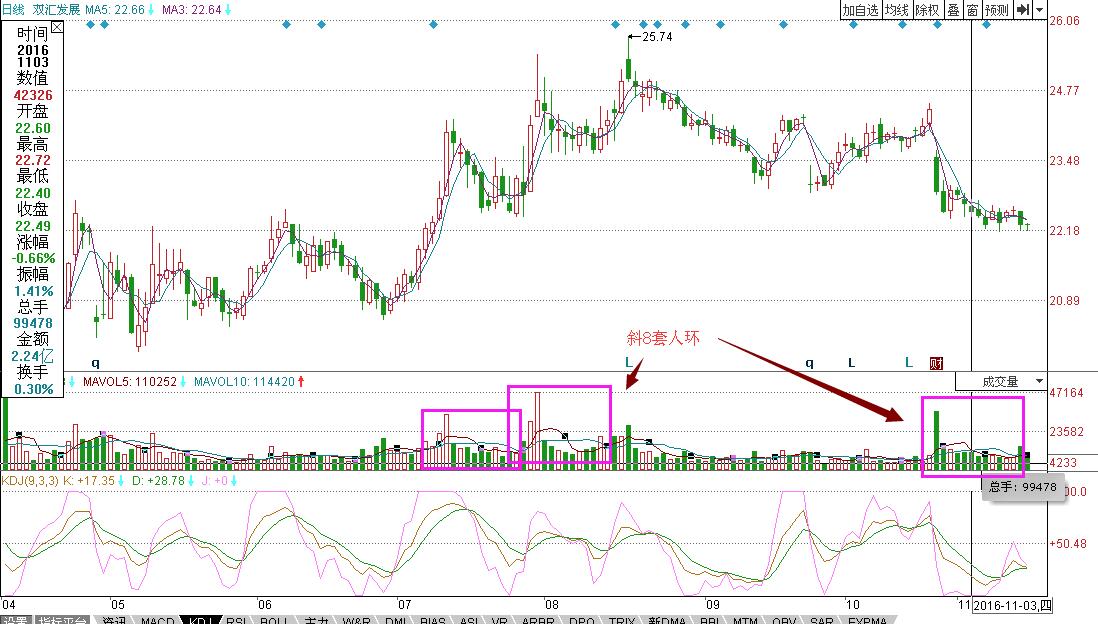
Task: Click the q marker near month 05
Action: pos(96,363)
